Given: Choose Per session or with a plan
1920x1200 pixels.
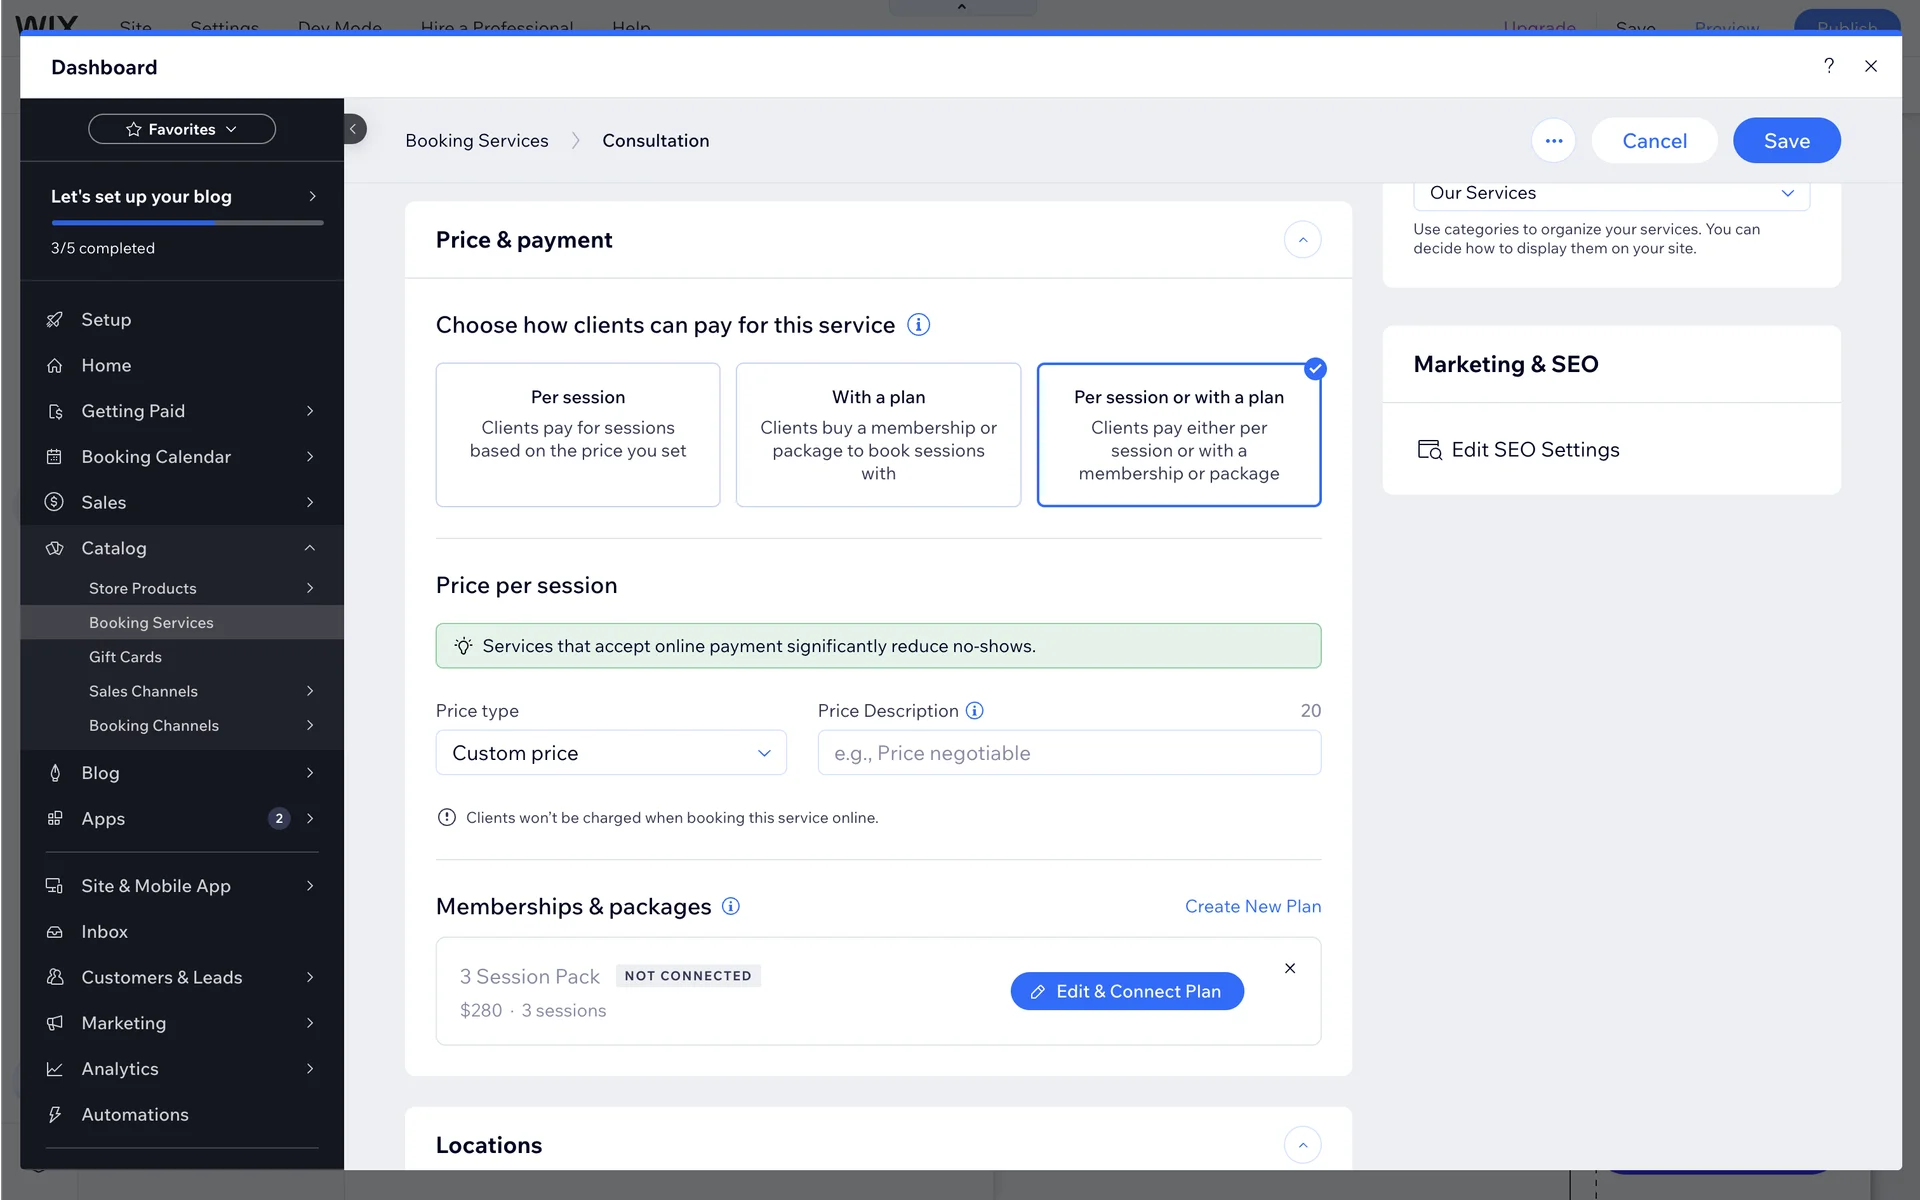Looking at the screenshot, I should pyautogui.click(x=1178, y=435).
